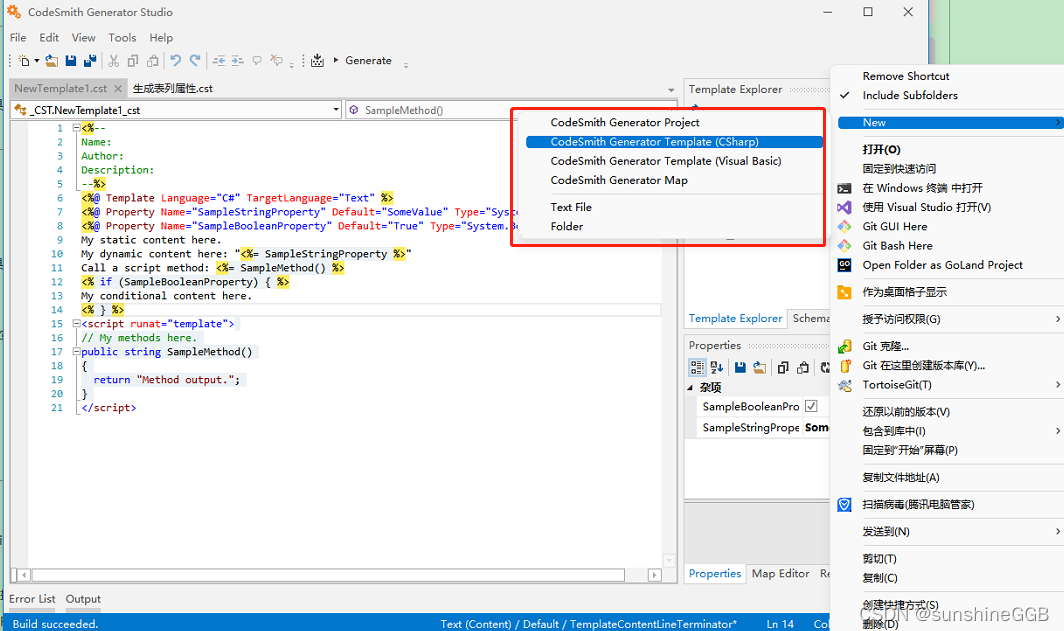Click the Increase indent icon
This screenshot has width=1064, height=631.
pyautogui.click(x=238, y=61)
